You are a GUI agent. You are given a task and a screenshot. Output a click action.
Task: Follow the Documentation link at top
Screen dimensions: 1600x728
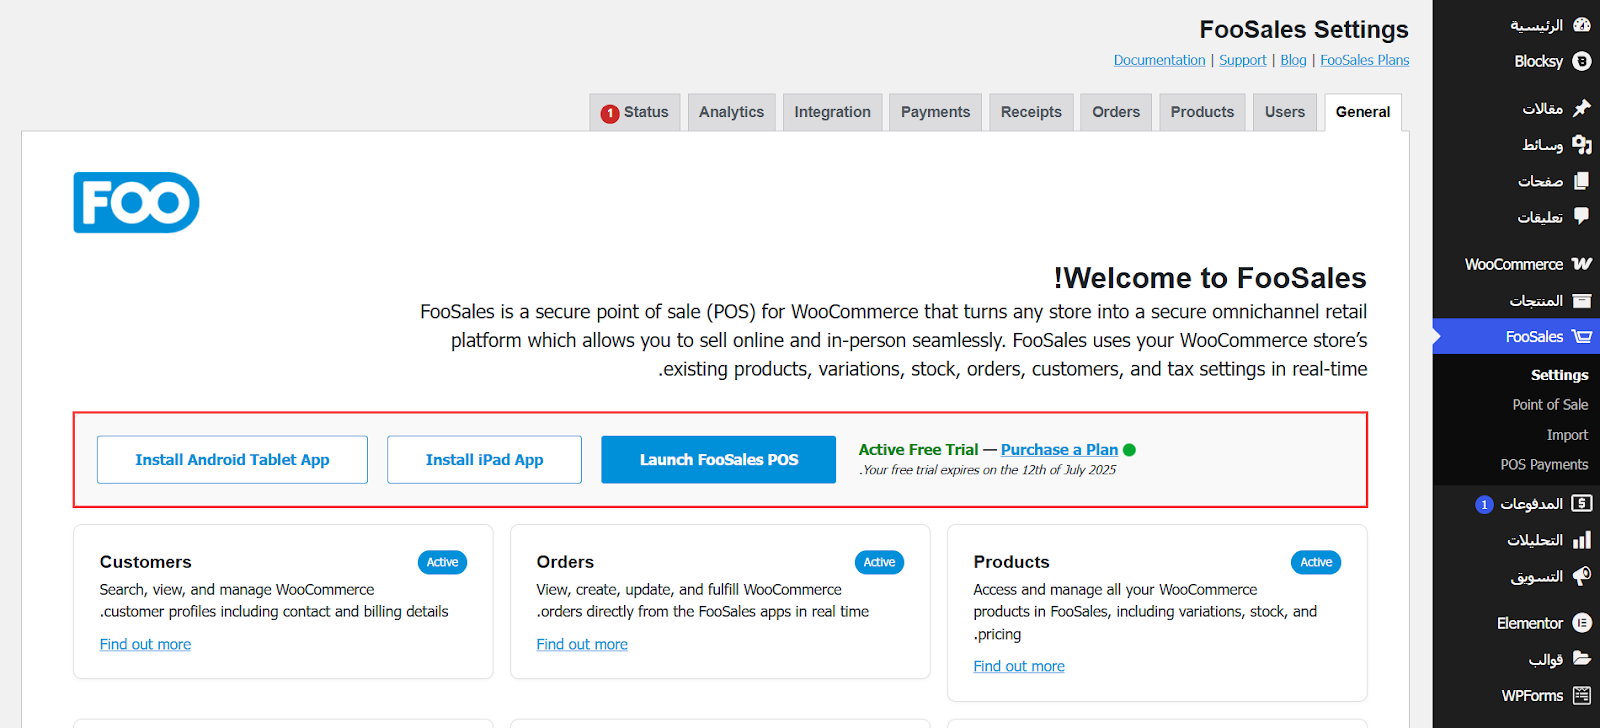pyautogui.click(x=1159, y=60)
